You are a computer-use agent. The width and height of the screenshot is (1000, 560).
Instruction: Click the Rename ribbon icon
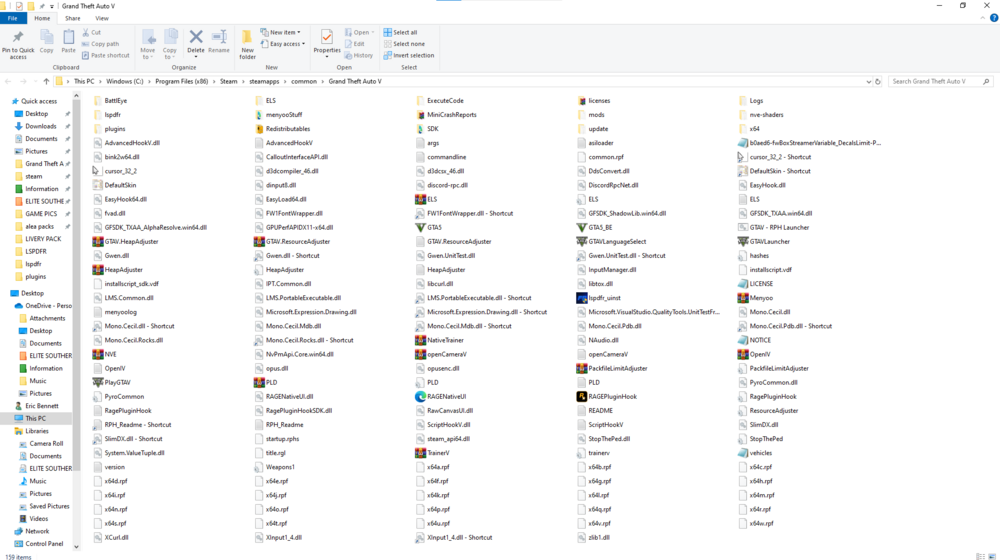click(219, 37)
